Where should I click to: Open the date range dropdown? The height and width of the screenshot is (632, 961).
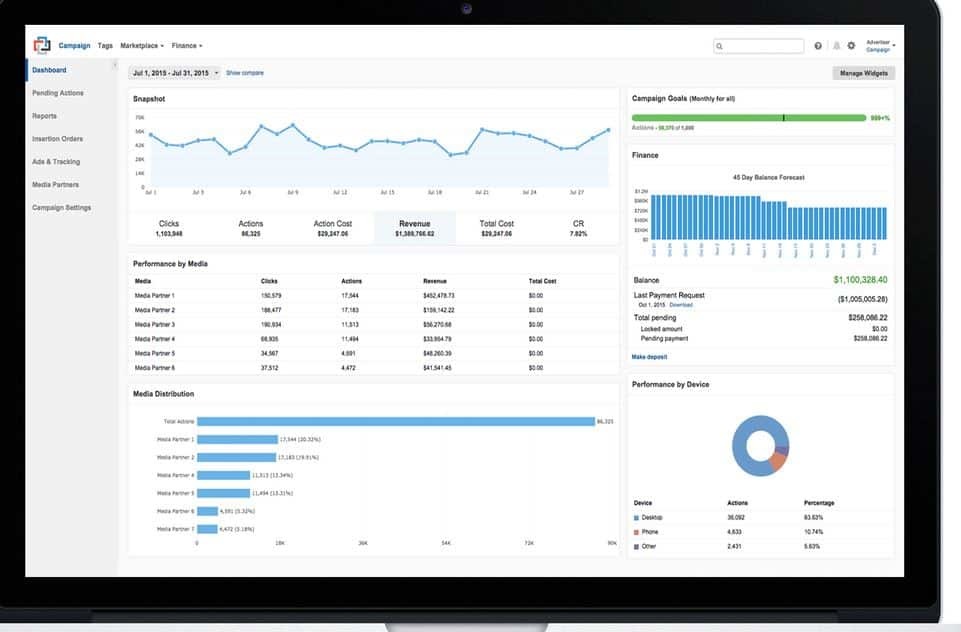(x=175, y=73)
